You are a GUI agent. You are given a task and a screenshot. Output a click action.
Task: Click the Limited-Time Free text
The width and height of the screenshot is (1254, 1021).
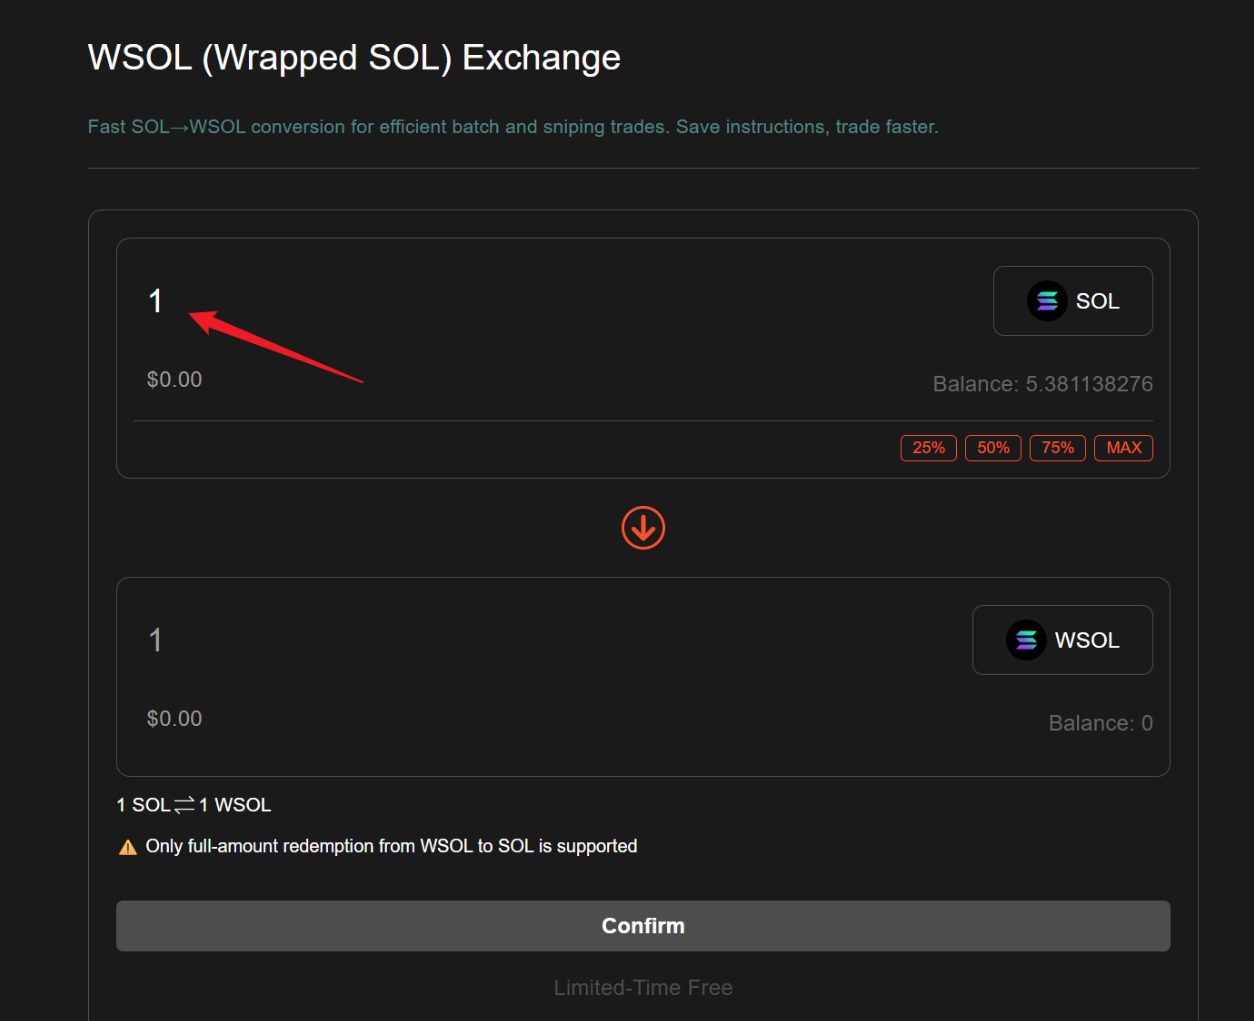point(643,987)
